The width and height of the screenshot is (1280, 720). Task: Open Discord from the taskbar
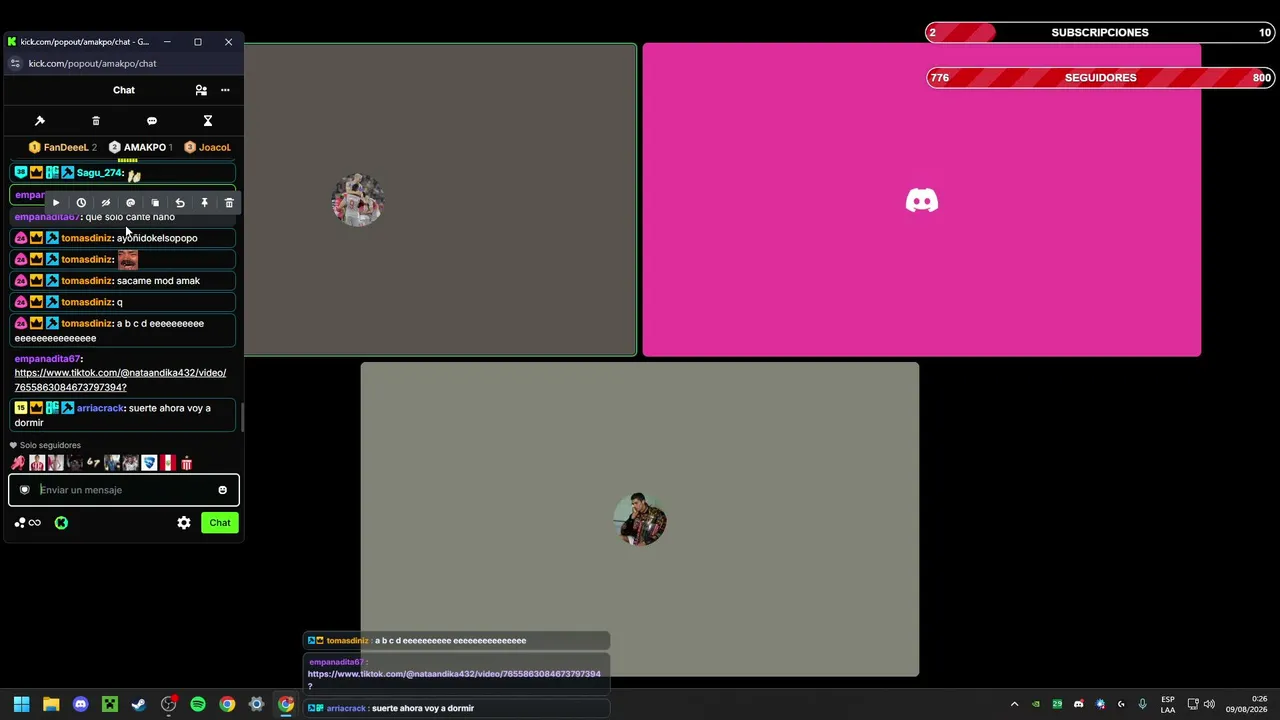point(80,704)
